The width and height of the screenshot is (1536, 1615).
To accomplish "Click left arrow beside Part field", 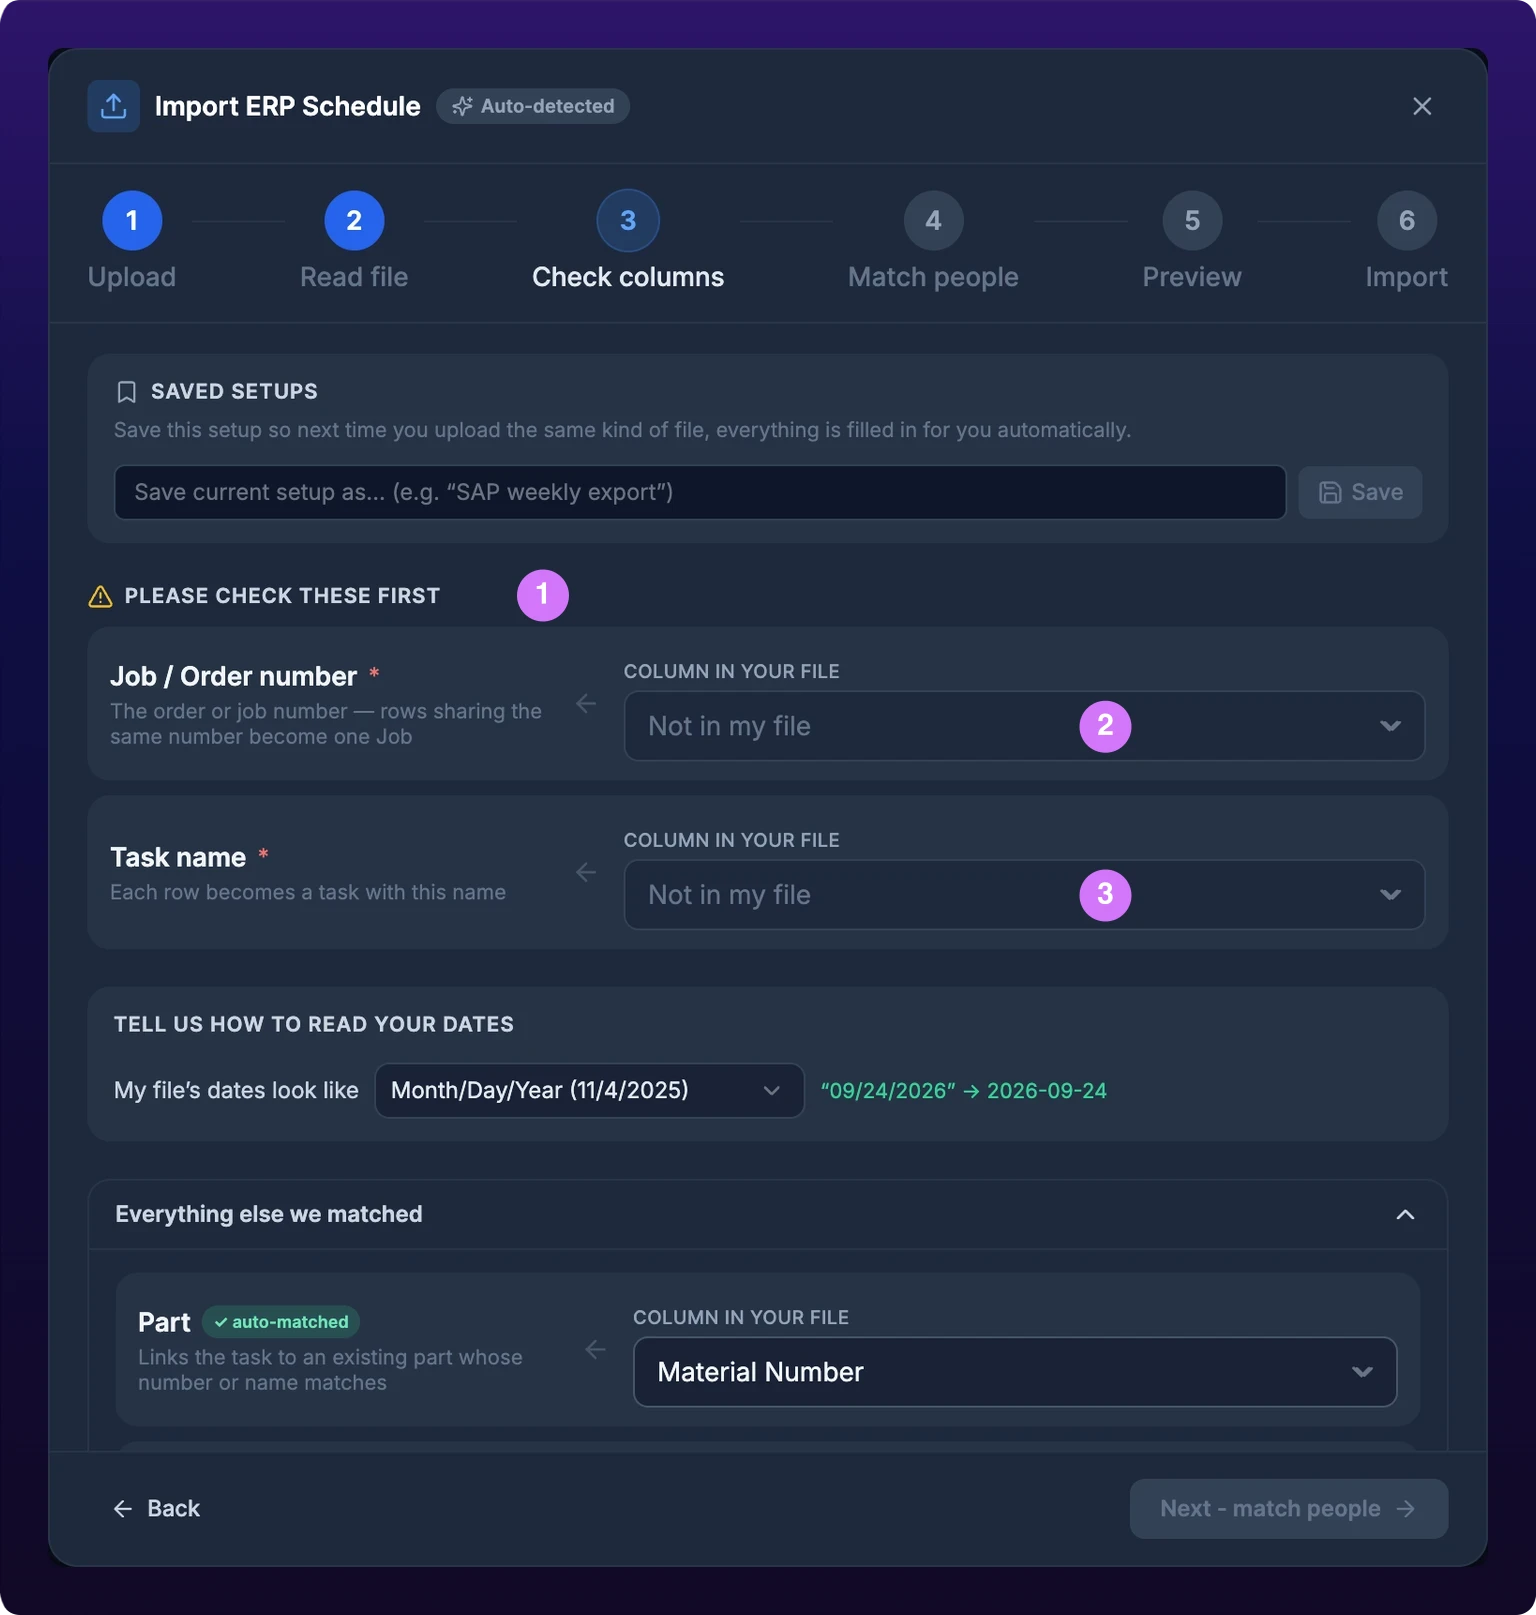I will coord(595,1350).
